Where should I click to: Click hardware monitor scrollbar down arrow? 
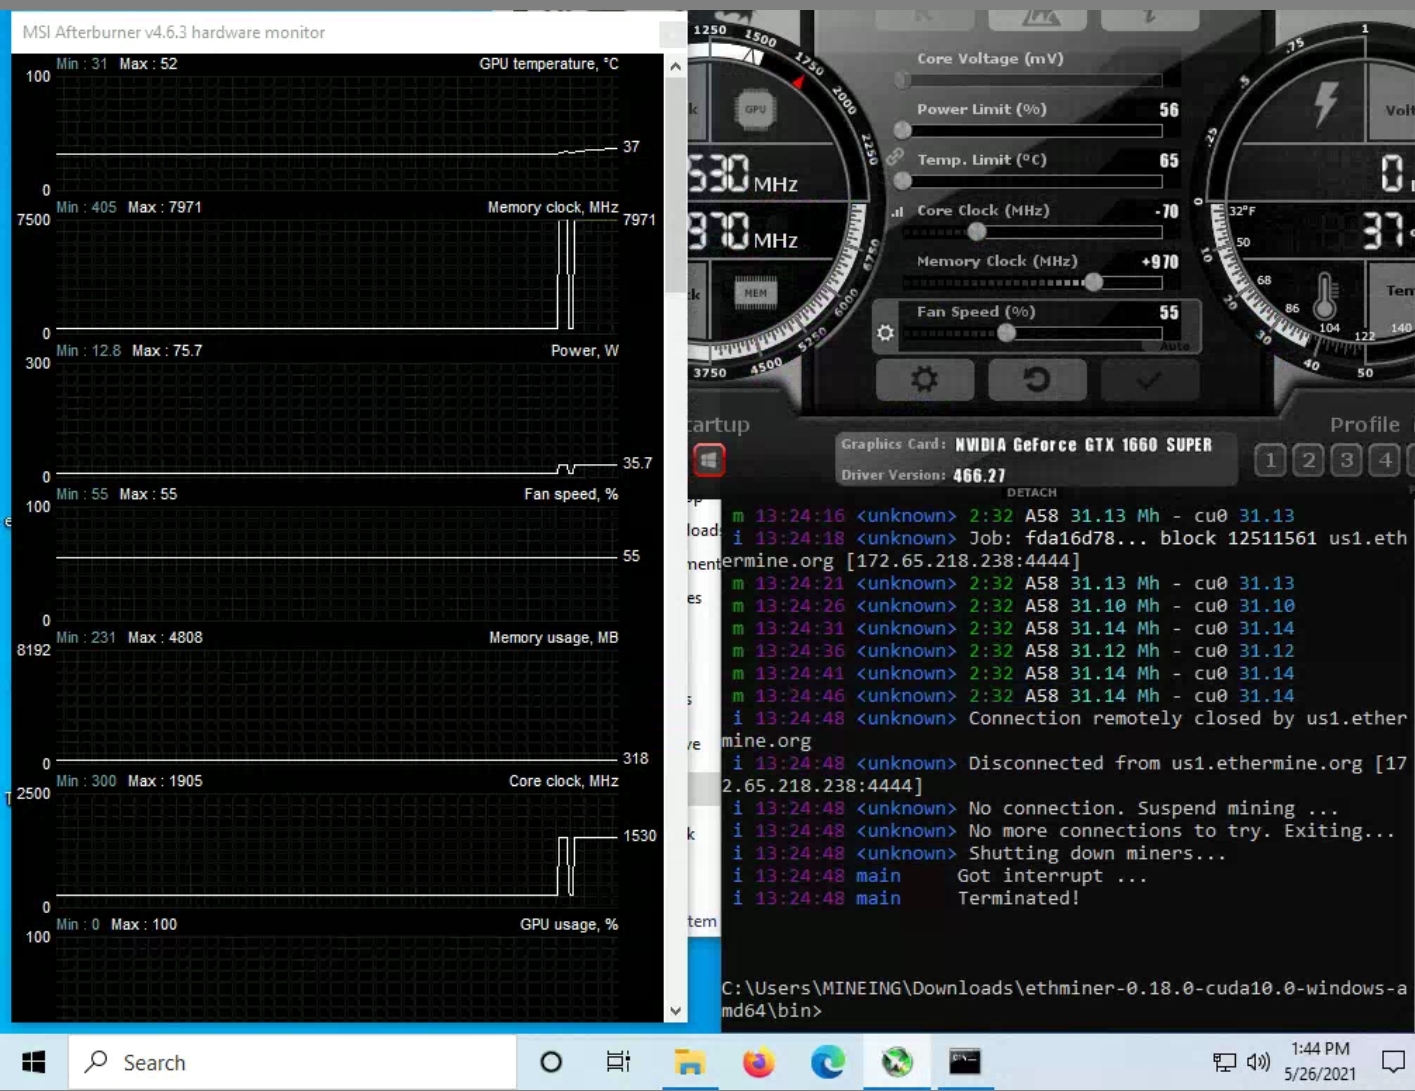[675, 1011]
